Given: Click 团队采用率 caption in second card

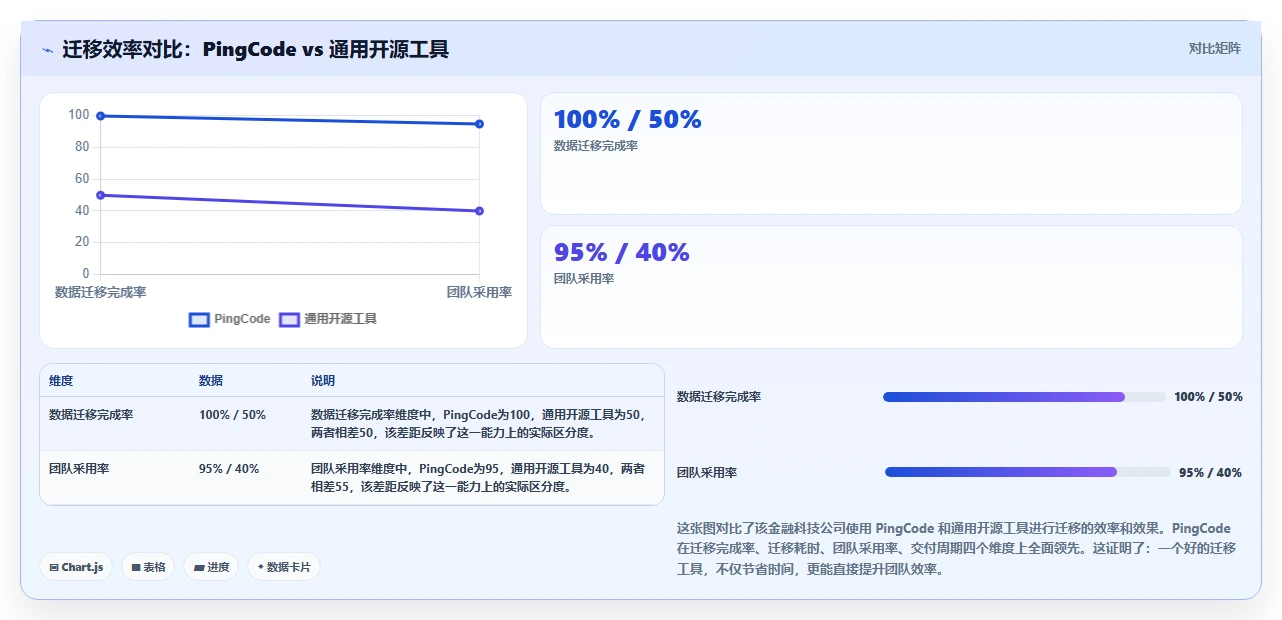Looking at the screenshot, I should 584,279.
